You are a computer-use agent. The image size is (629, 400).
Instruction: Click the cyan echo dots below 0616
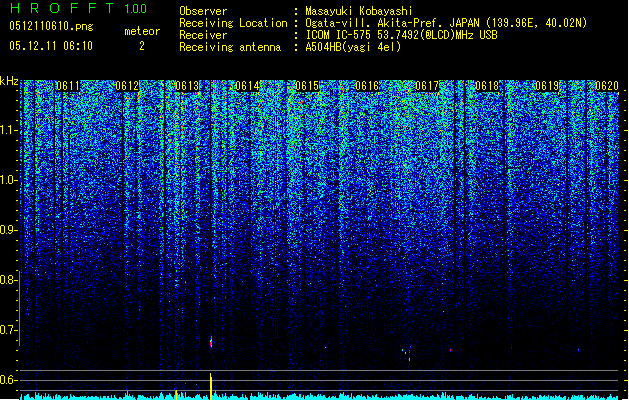(x=407, y=353)
